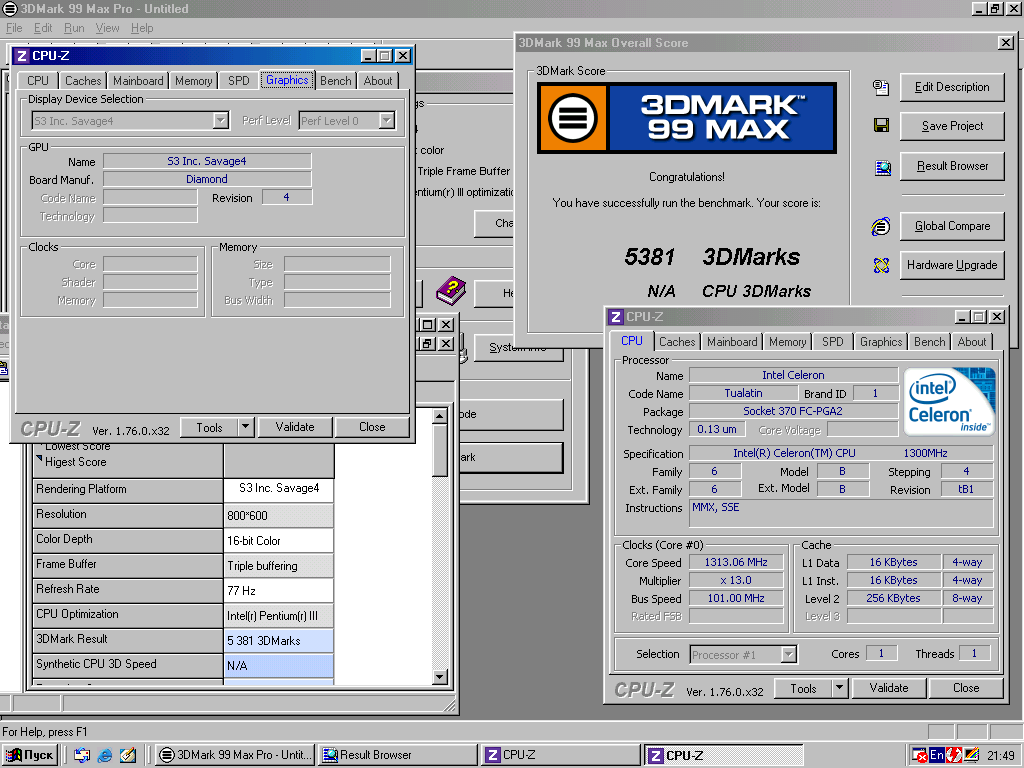
Task: Click the Global Compare button
Action: pos(952,226)
